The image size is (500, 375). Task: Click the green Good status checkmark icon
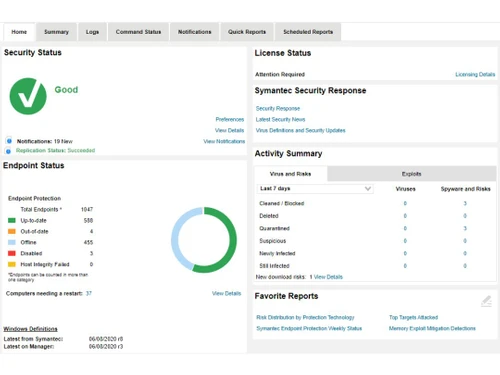28,96
